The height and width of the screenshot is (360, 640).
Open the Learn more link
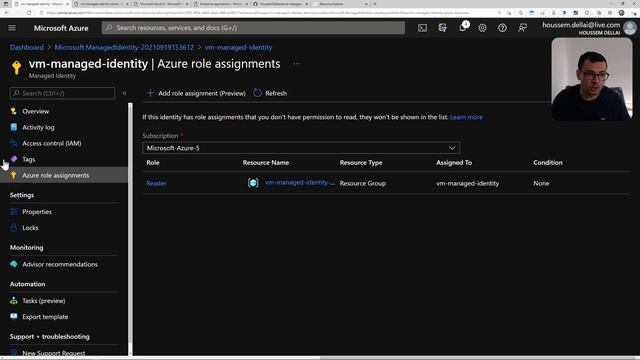pyautogui.click(x=466, y=117)
